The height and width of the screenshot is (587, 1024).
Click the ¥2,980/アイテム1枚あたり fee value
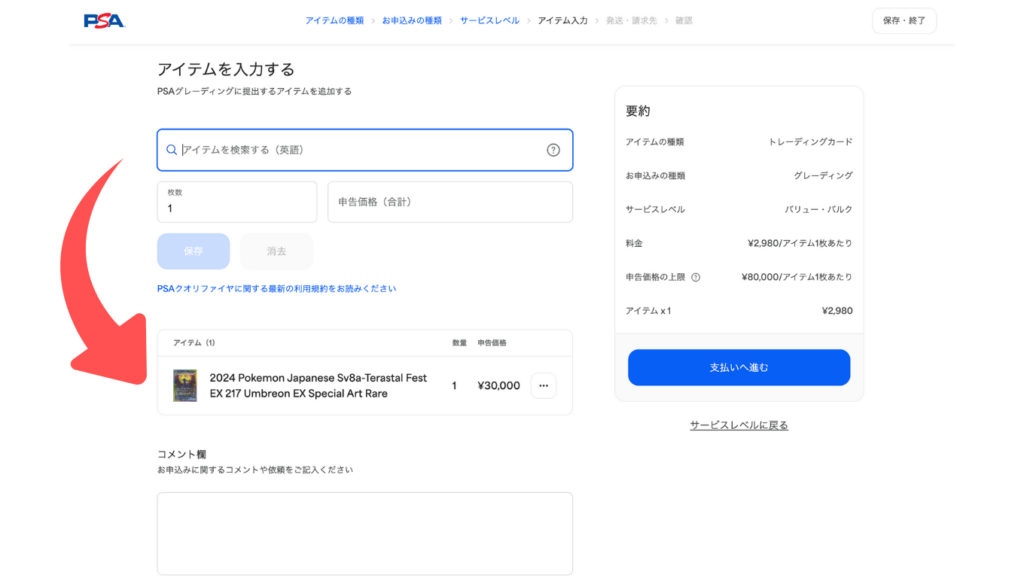click(x=800, y=244)
